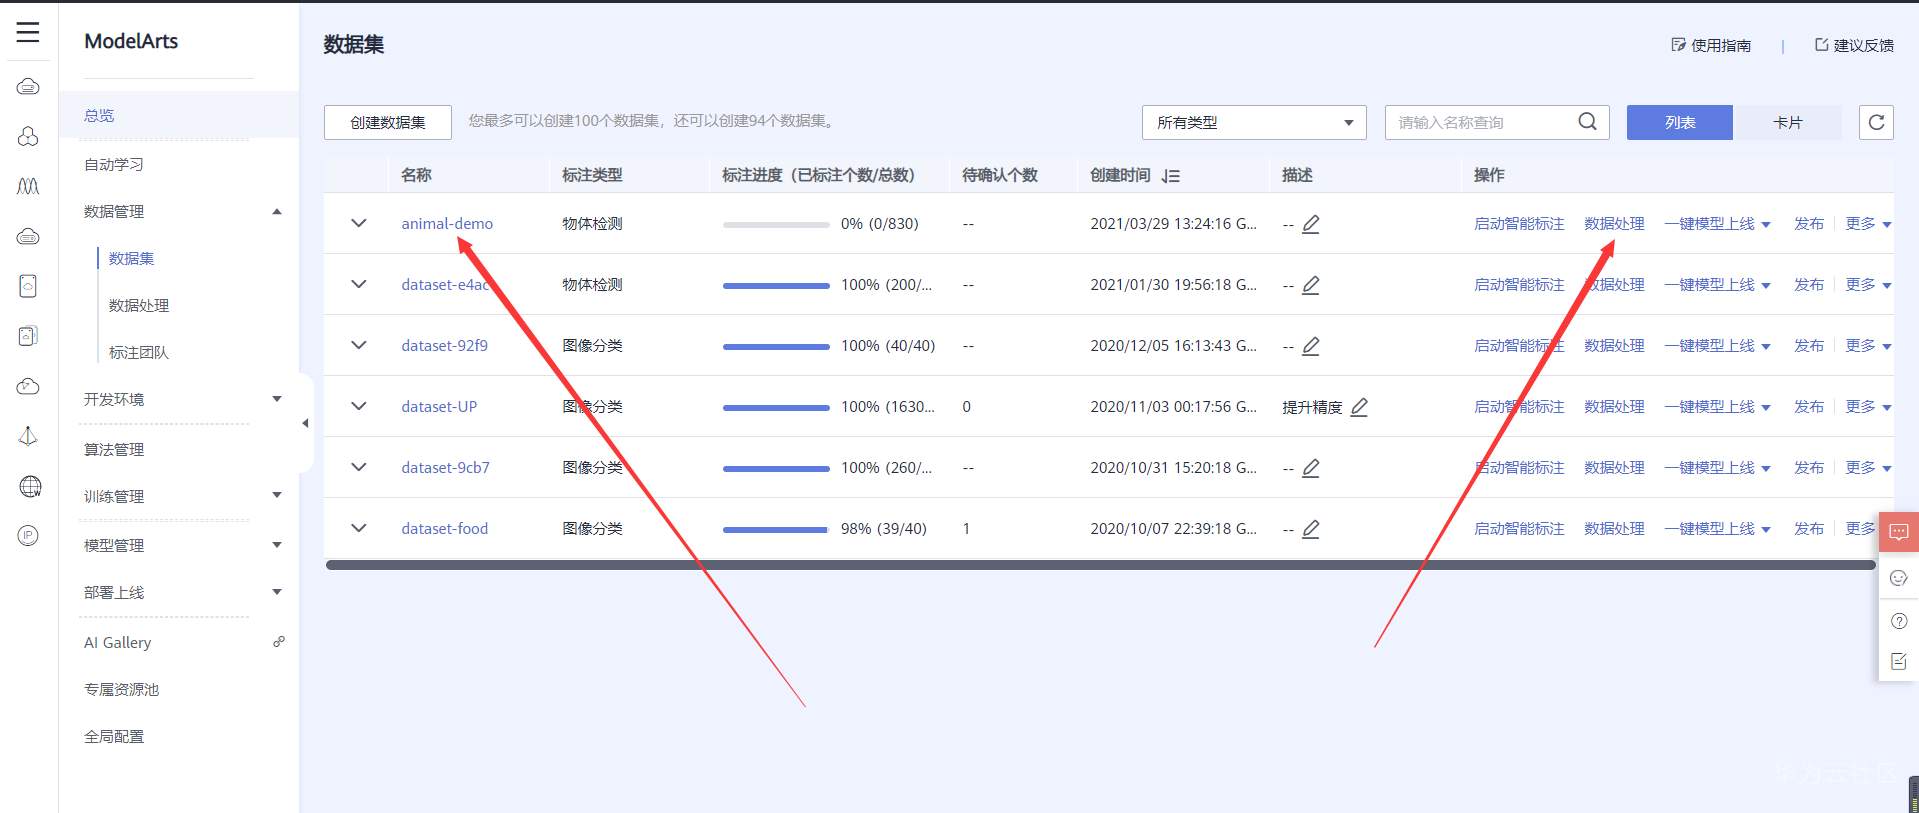Expand the 训练管理 sidebar section
The height and width of the screenshot is (813, 1919).
(277, 495)
